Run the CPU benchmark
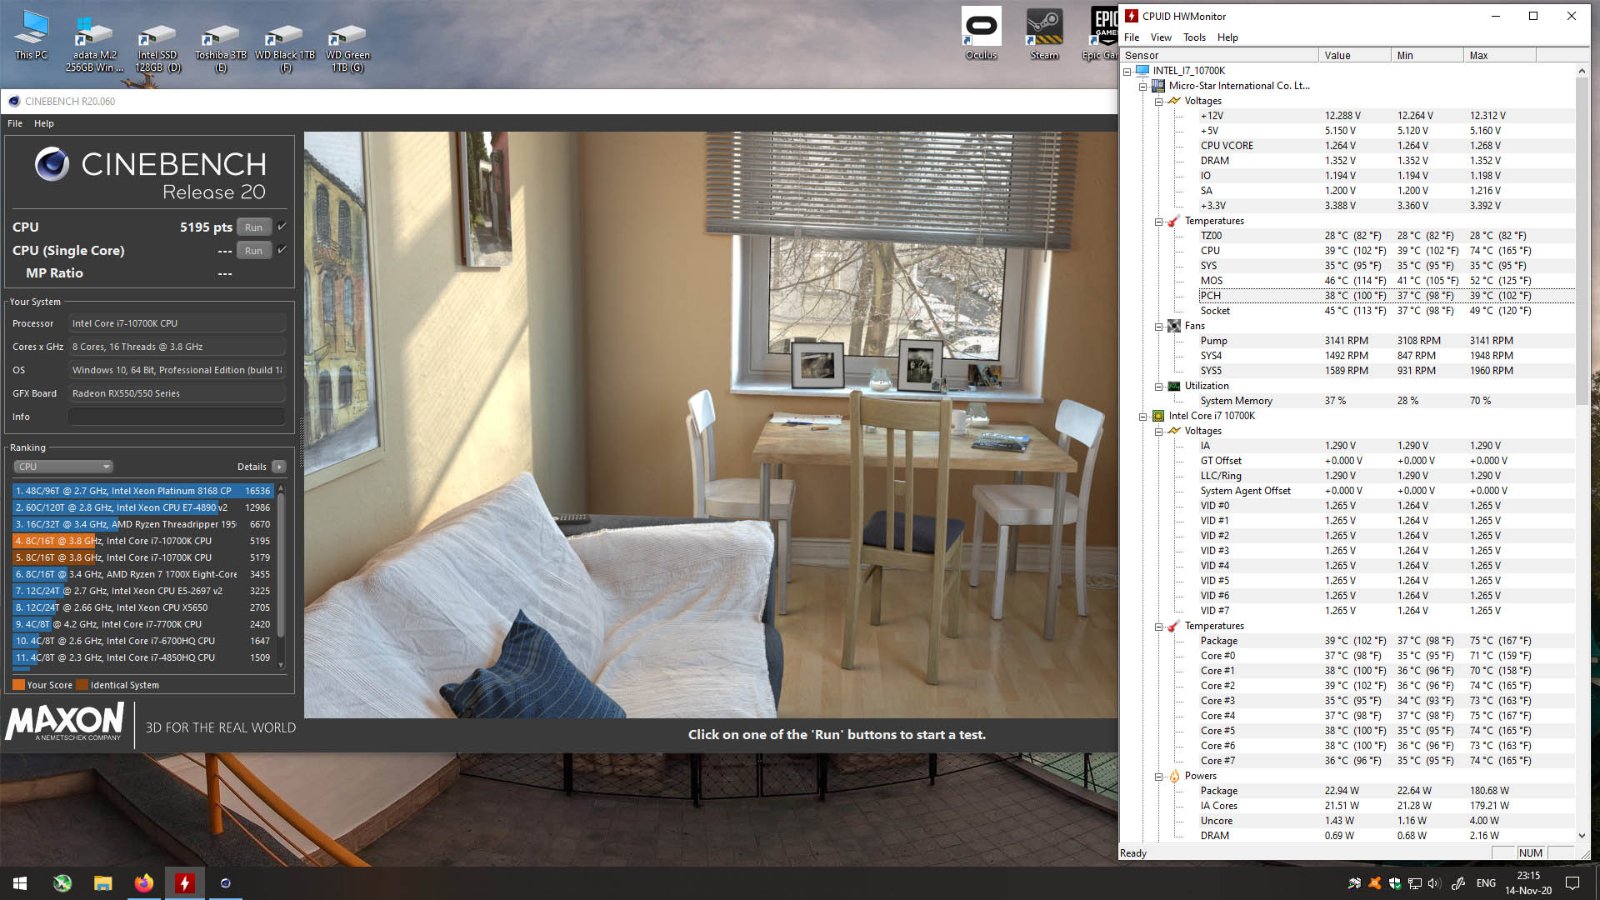This screenshot has height=900, width=1600. (x=254, y=227)
